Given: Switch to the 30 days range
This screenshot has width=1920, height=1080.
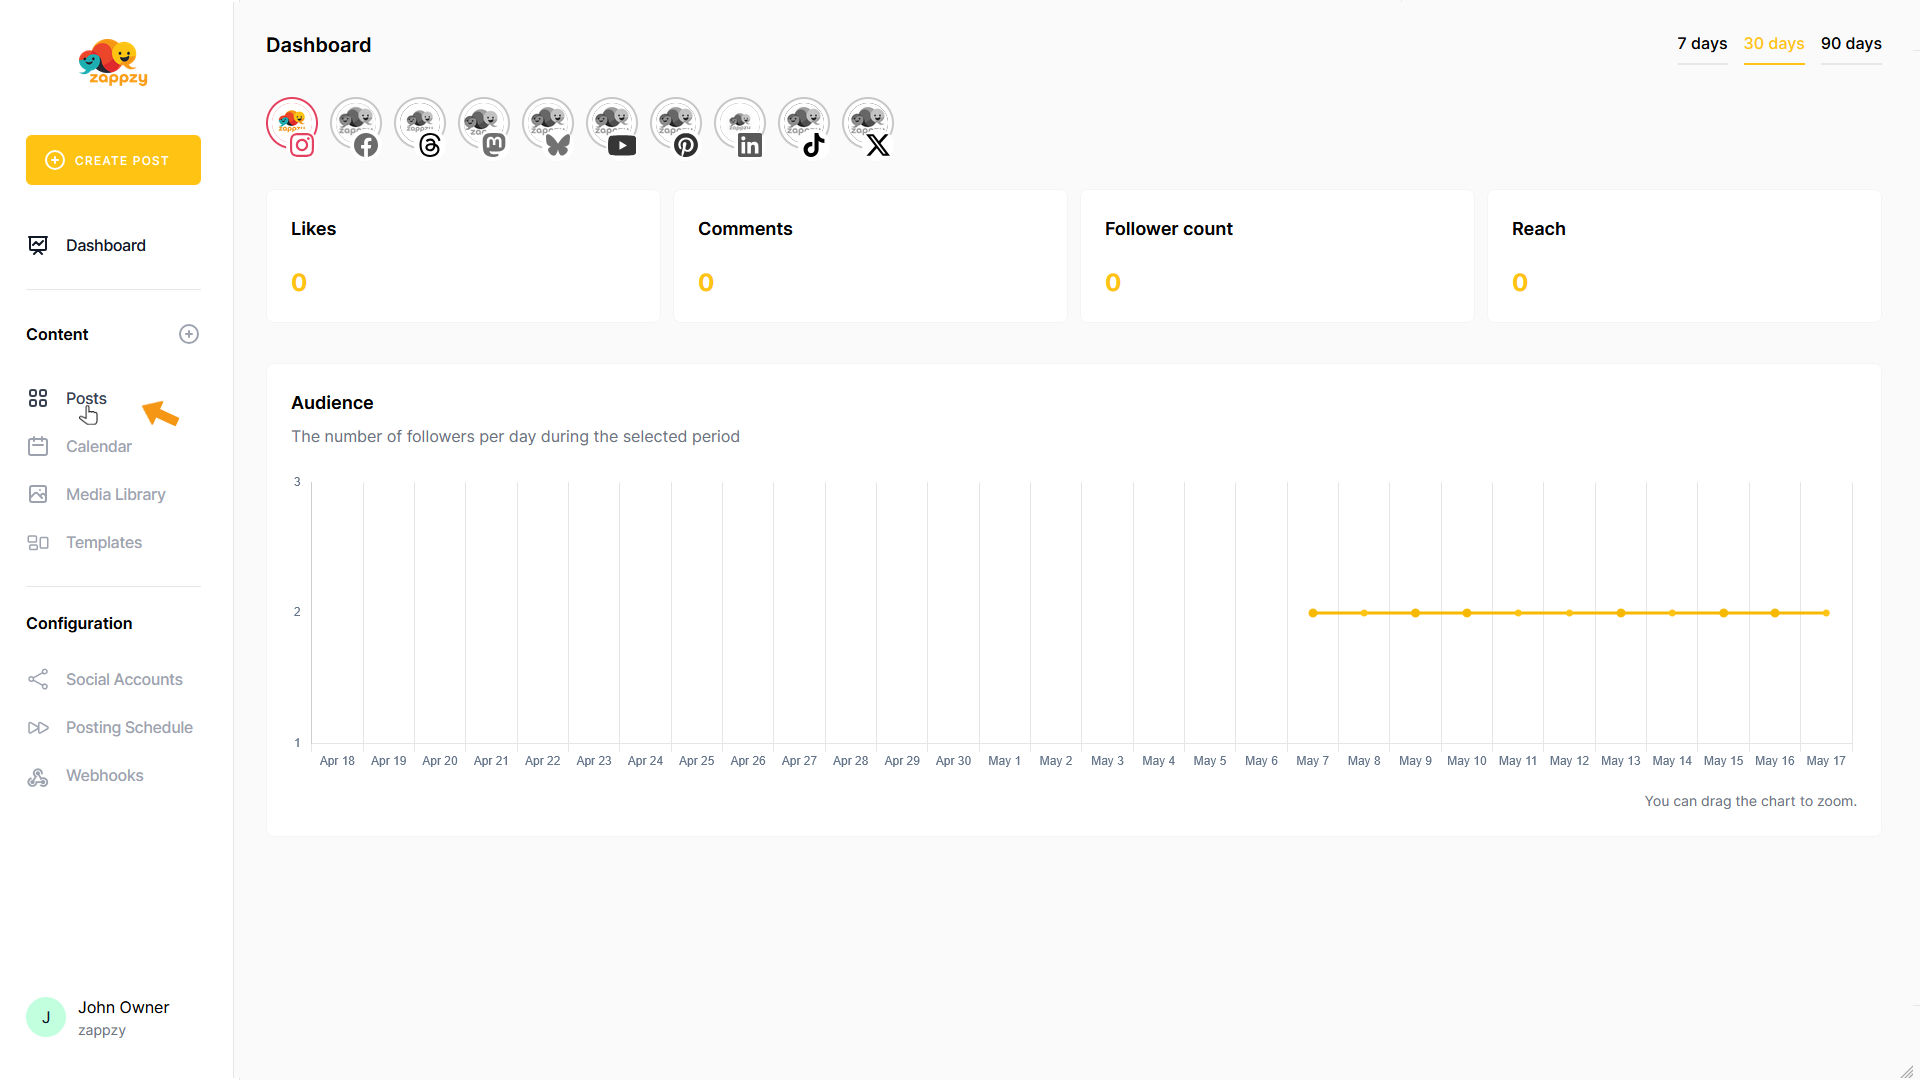Looking at the screenshot, I should (x=1774, y=44).
